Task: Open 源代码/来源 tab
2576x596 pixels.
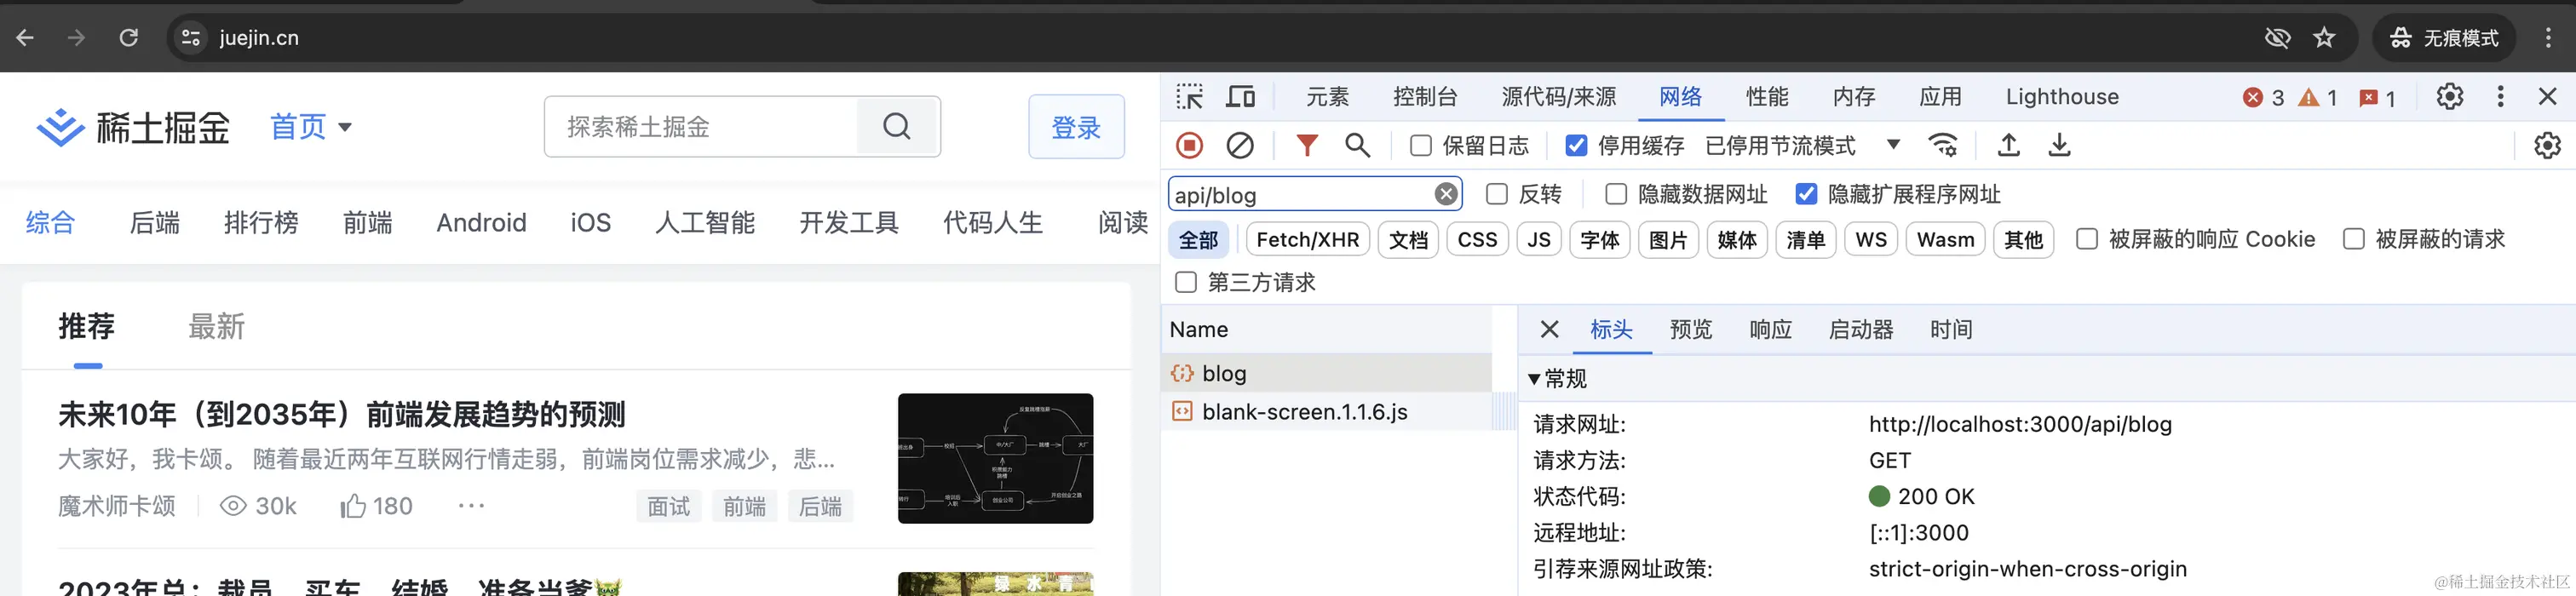Action: coord(1558,97)
